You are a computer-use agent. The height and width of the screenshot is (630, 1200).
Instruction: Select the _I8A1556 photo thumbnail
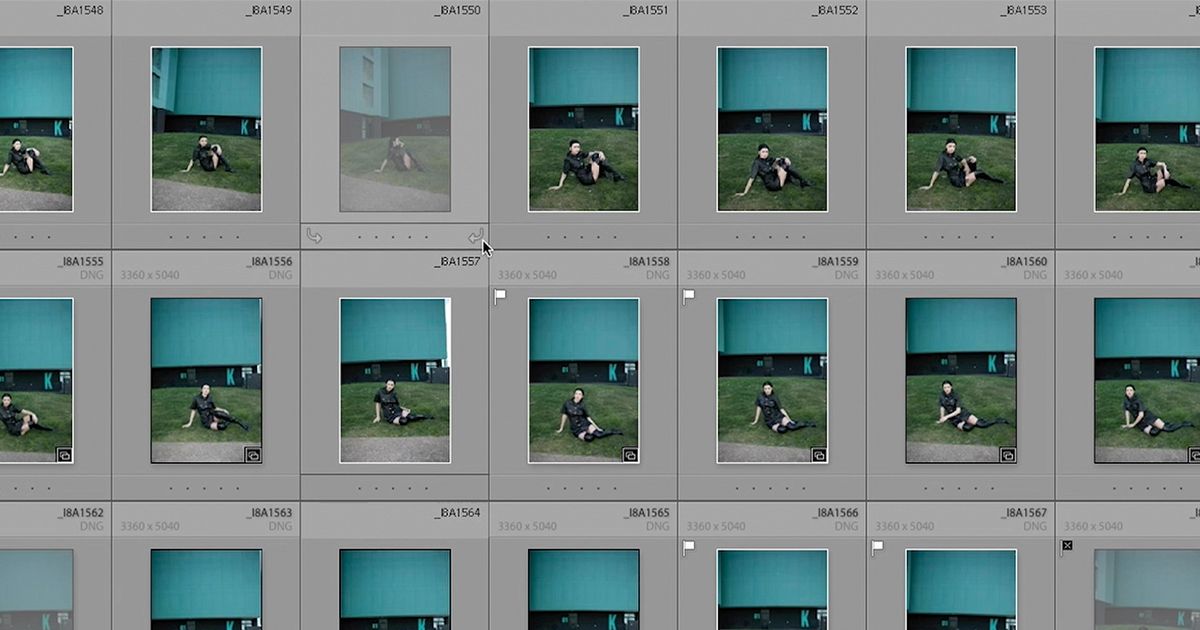[206, 380]
